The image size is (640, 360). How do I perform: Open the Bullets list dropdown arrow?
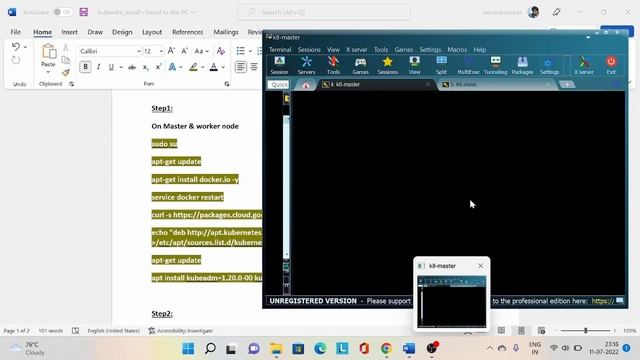(x=250, y=51)
